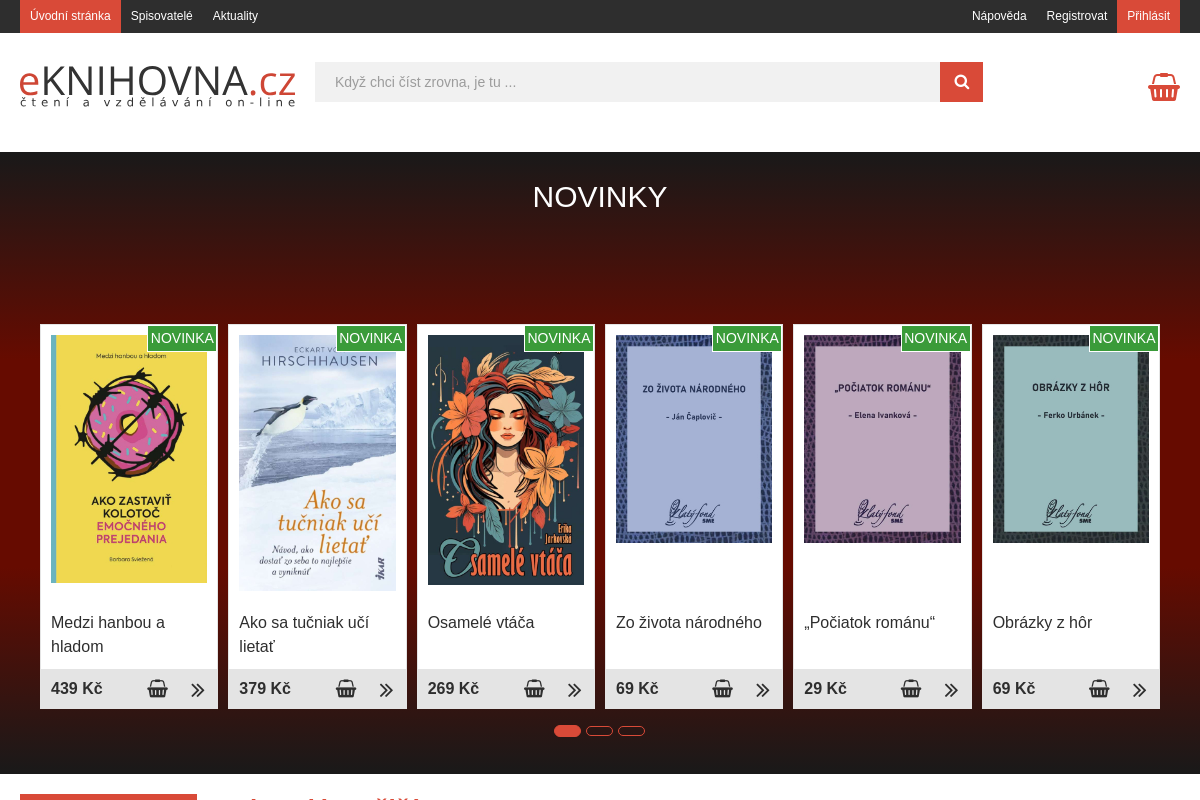Click the Přihlásit login button
Viewport: 1200px width, 800px height.
tap(1148, 16)
